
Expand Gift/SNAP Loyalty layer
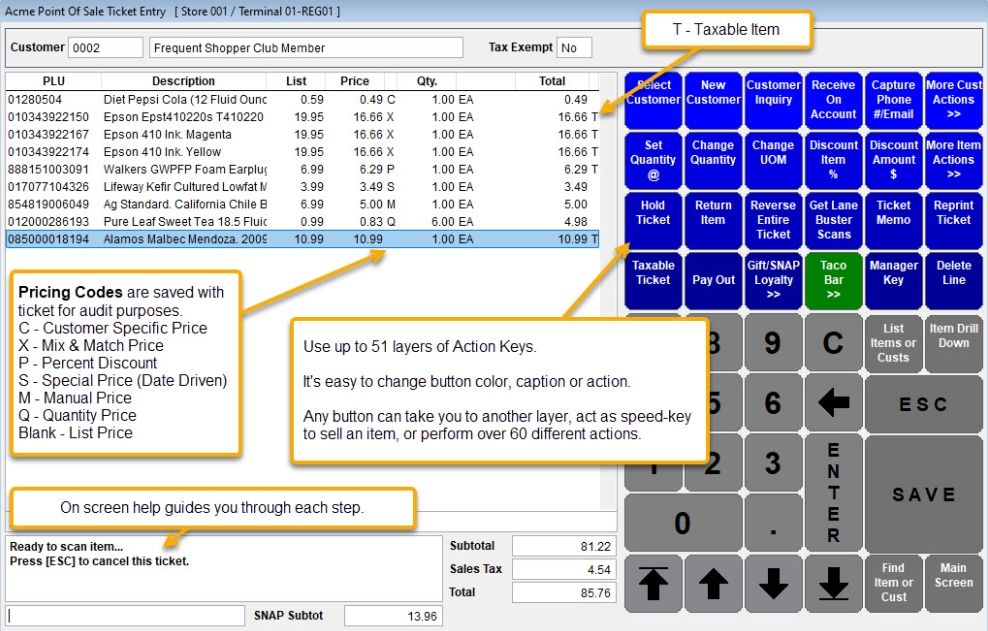pyautogui.click(x=773, y=281)
